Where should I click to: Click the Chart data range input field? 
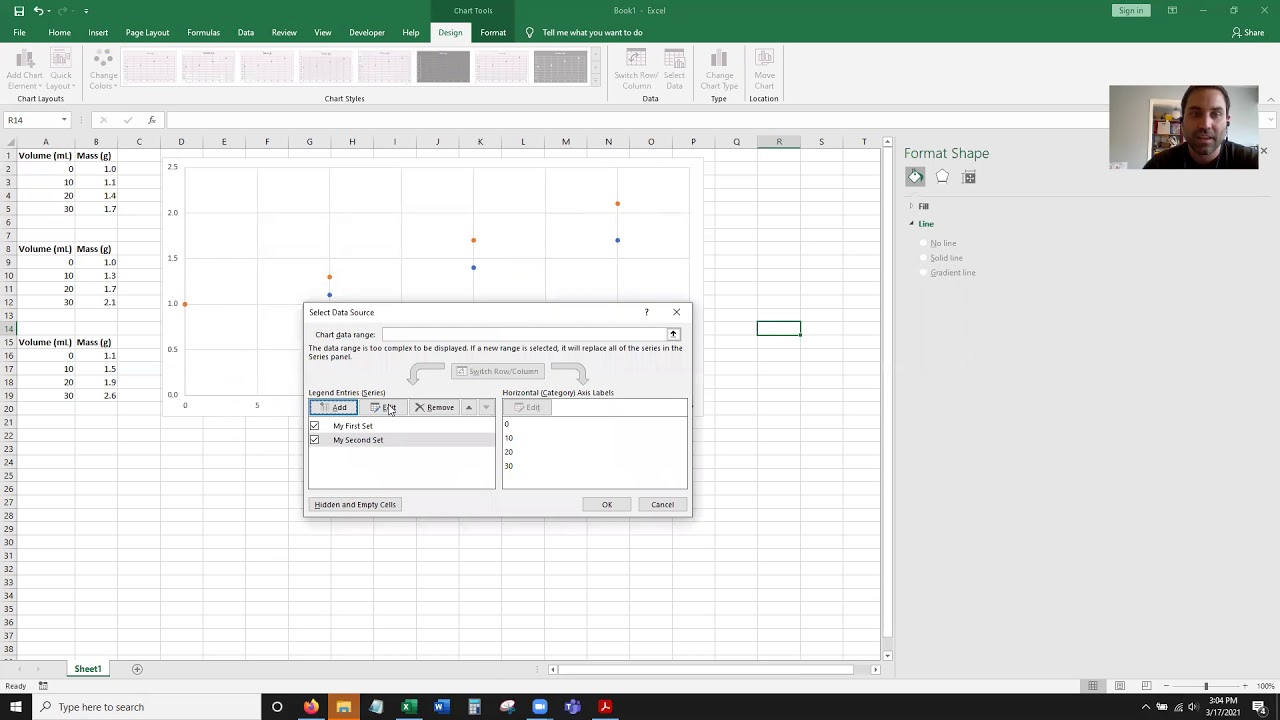(524, 334)
